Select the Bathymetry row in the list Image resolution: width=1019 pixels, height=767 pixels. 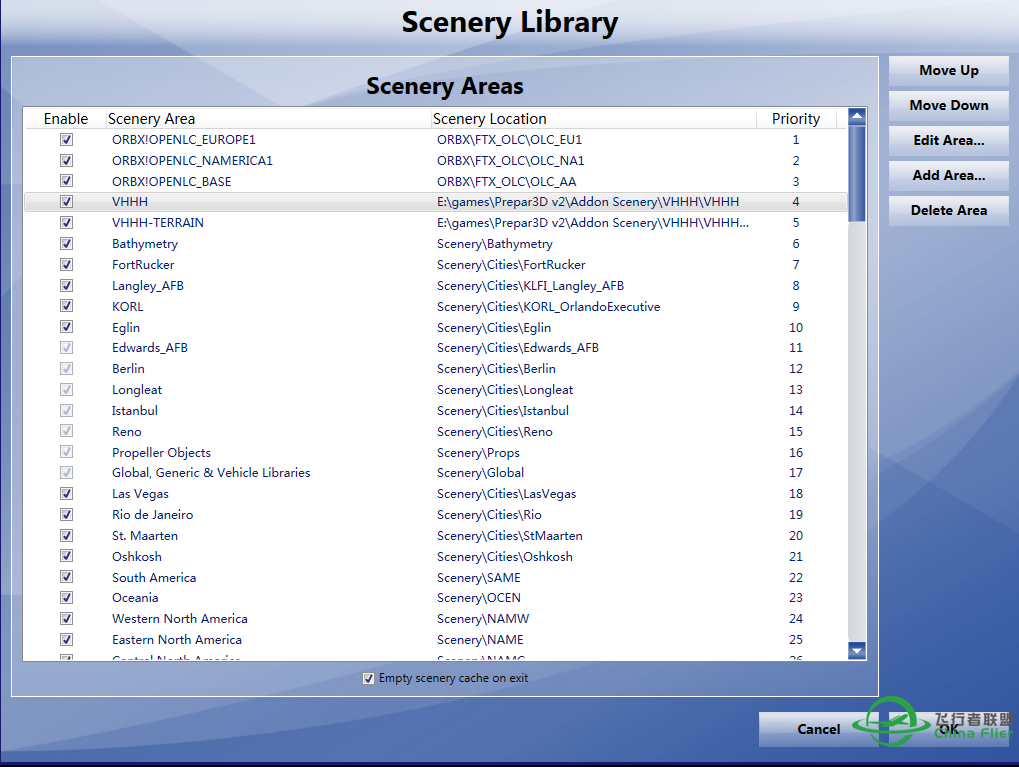pos(145,244)
